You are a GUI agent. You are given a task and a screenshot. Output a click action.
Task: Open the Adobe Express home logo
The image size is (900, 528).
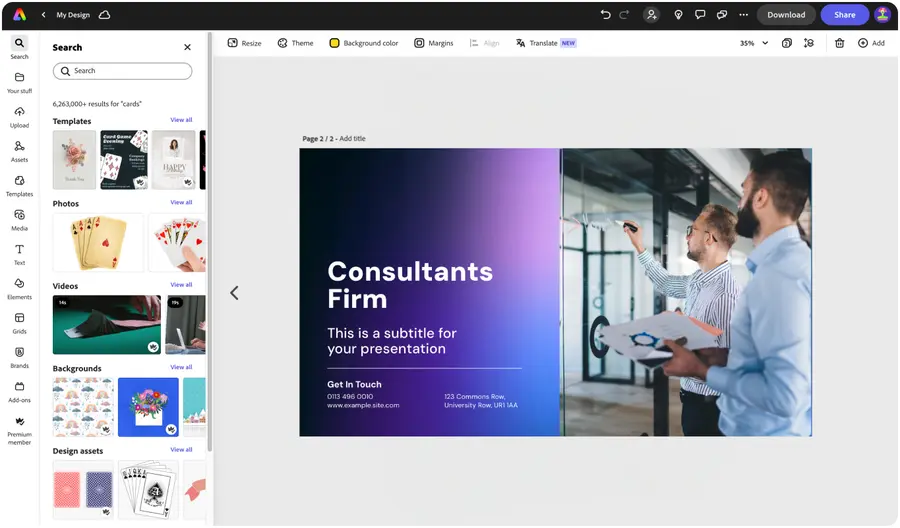coord(20,15)
